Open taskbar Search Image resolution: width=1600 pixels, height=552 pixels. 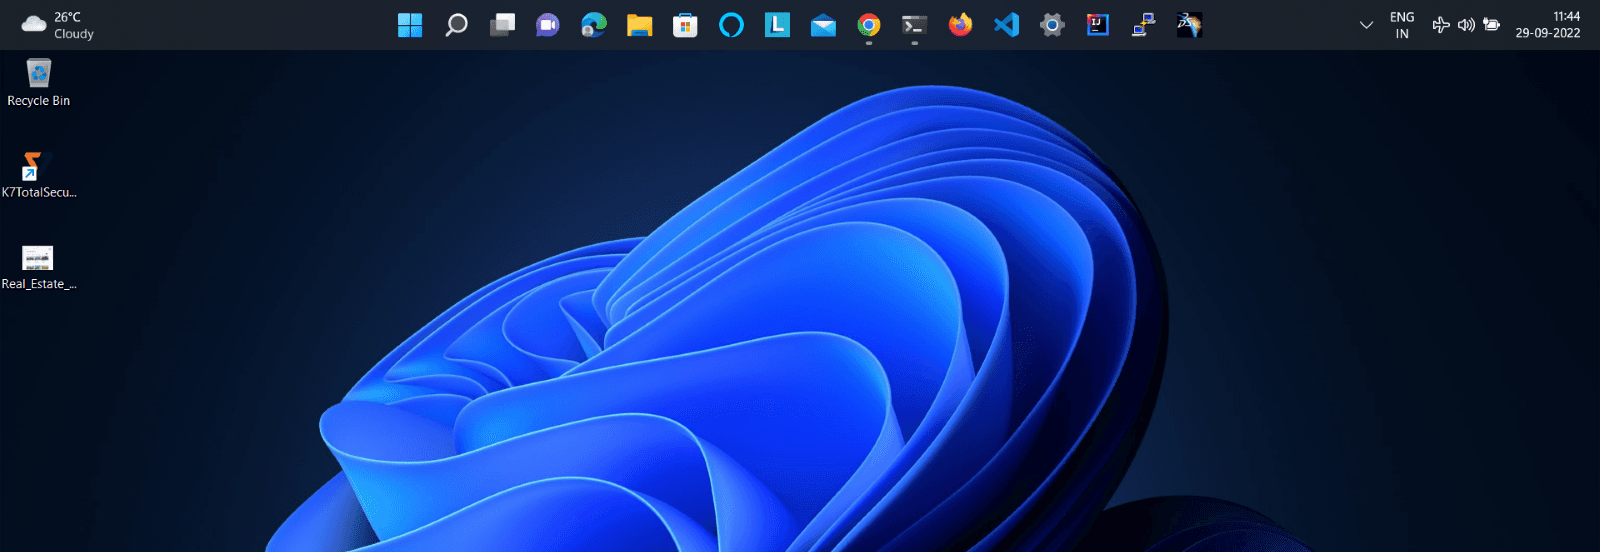456,25
